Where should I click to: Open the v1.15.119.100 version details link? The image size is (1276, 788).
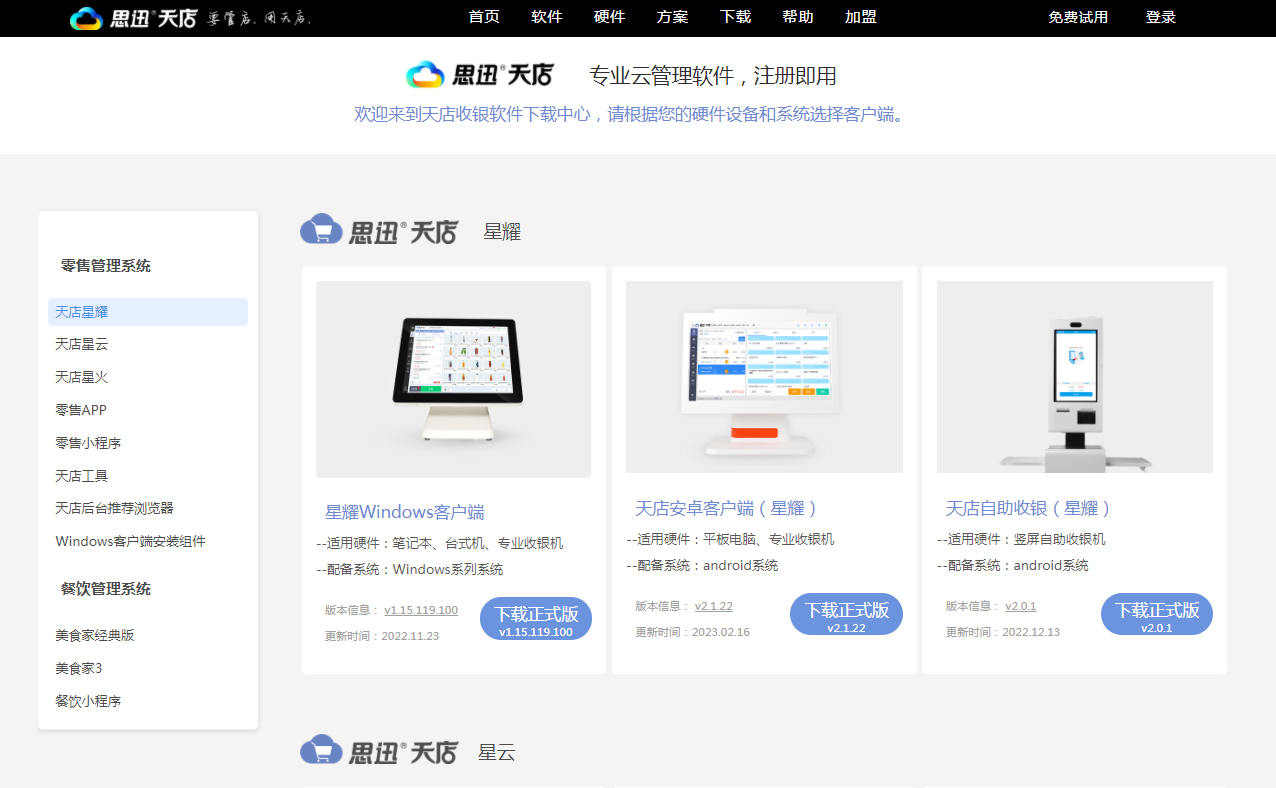click(x=421, y=609)
